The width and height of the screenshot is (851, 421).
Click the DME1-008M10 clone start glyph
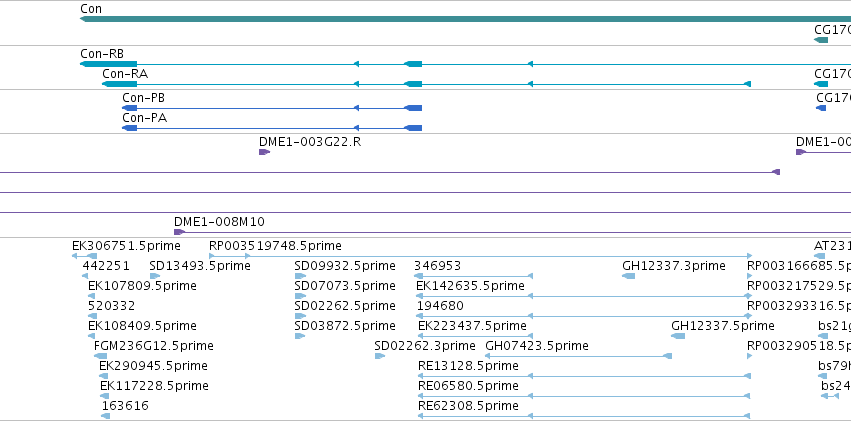[179, 232]
